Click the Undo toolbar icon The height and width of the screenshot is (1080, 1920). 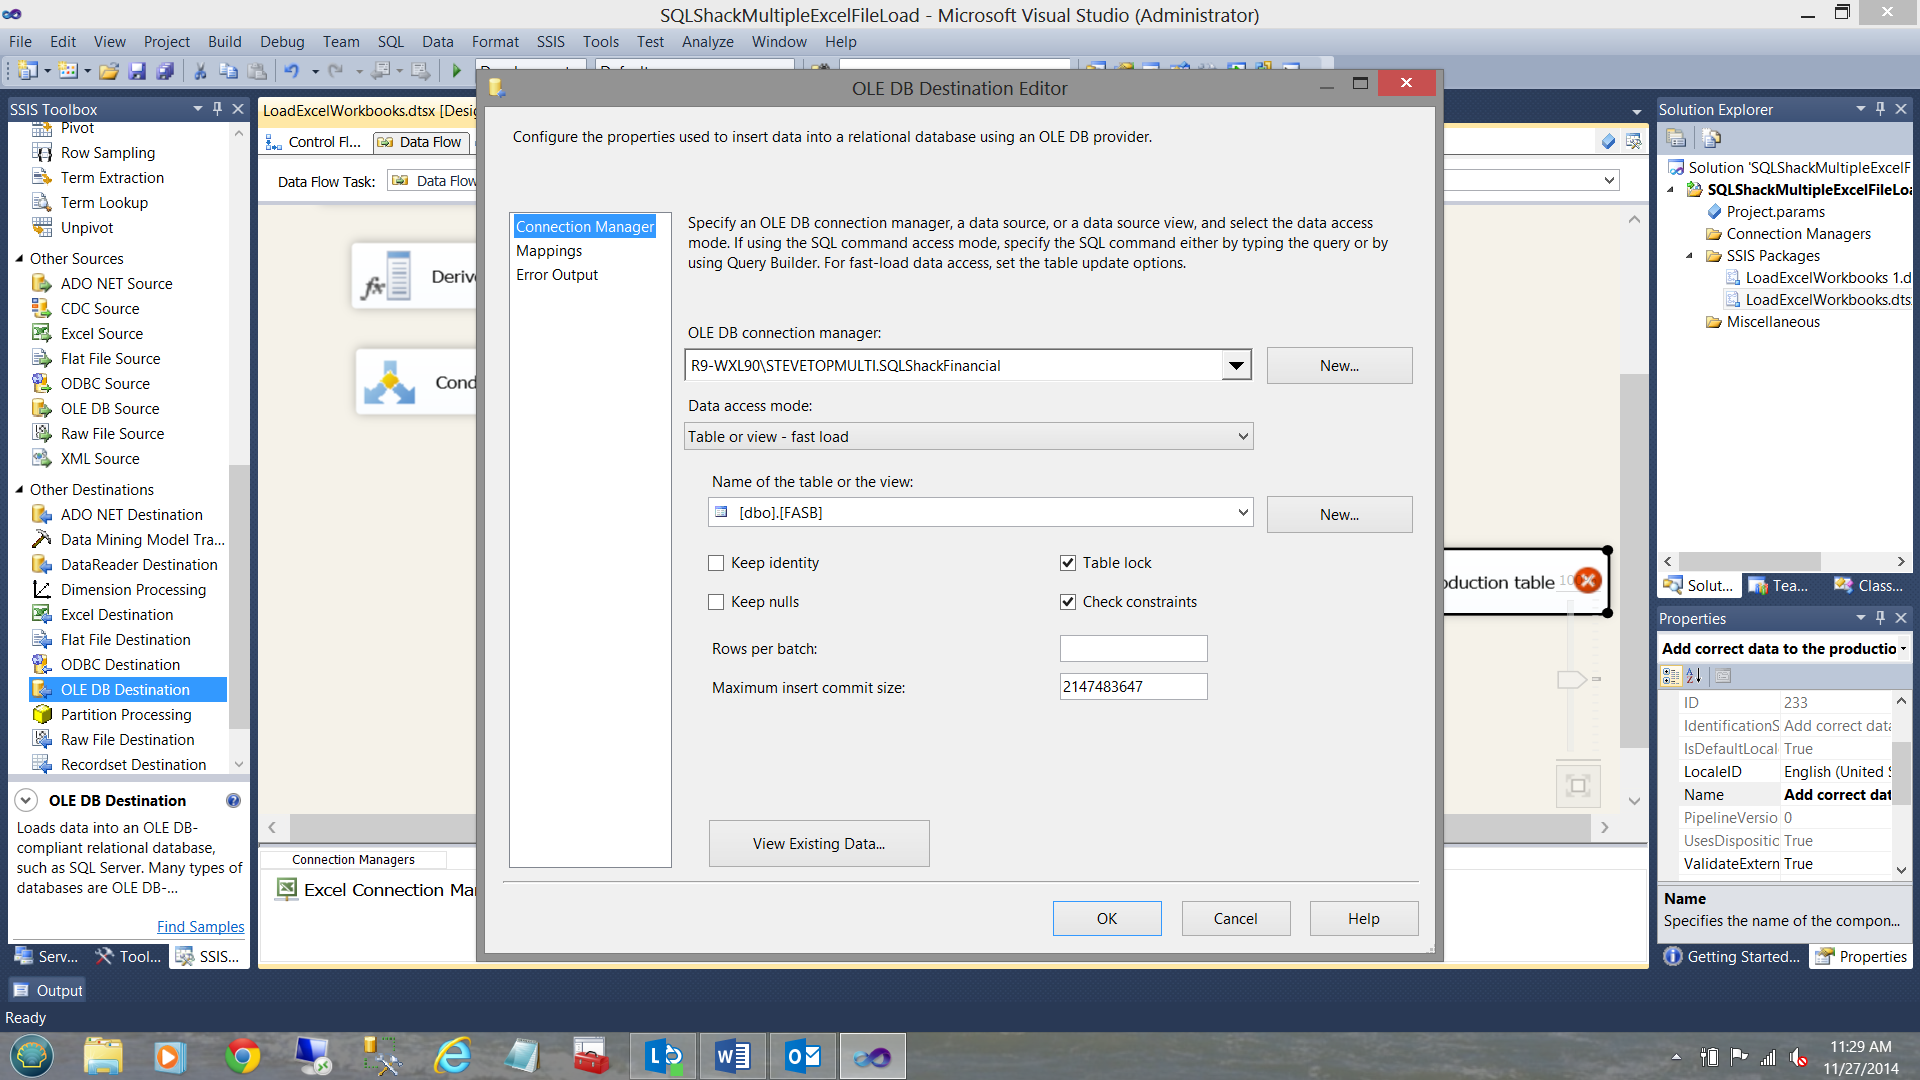pos(291,71)
